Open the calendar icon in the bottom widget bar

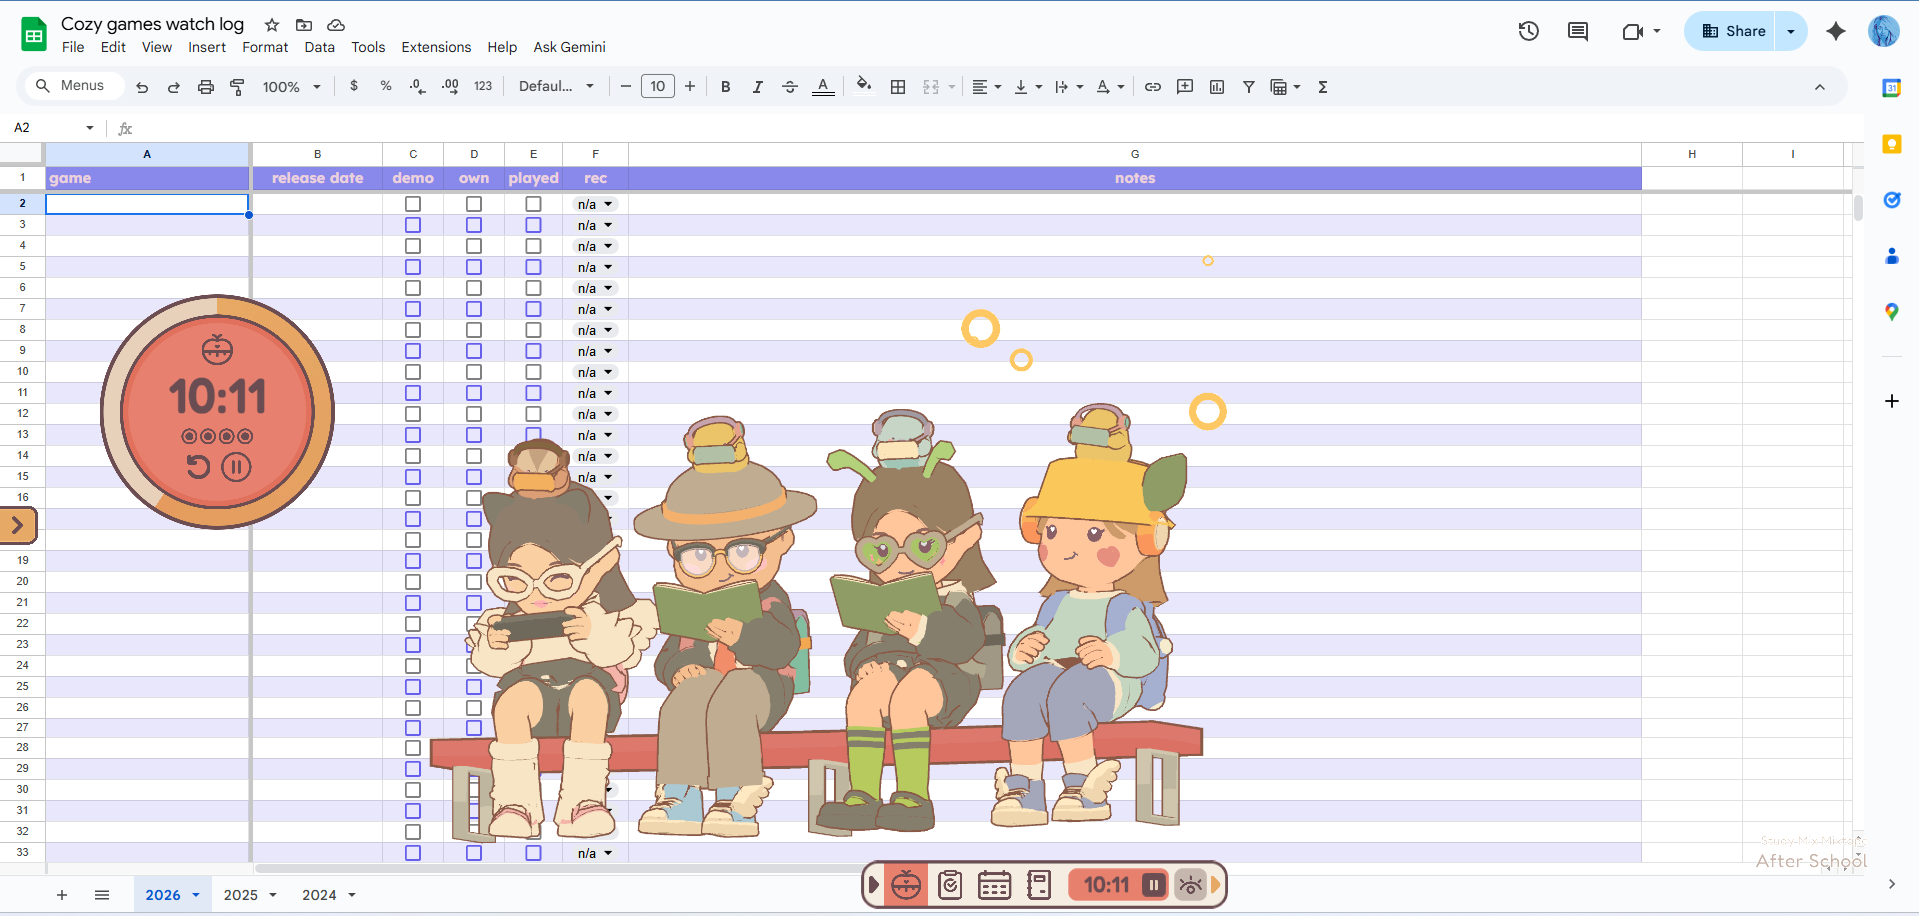[x=994, y=884]
